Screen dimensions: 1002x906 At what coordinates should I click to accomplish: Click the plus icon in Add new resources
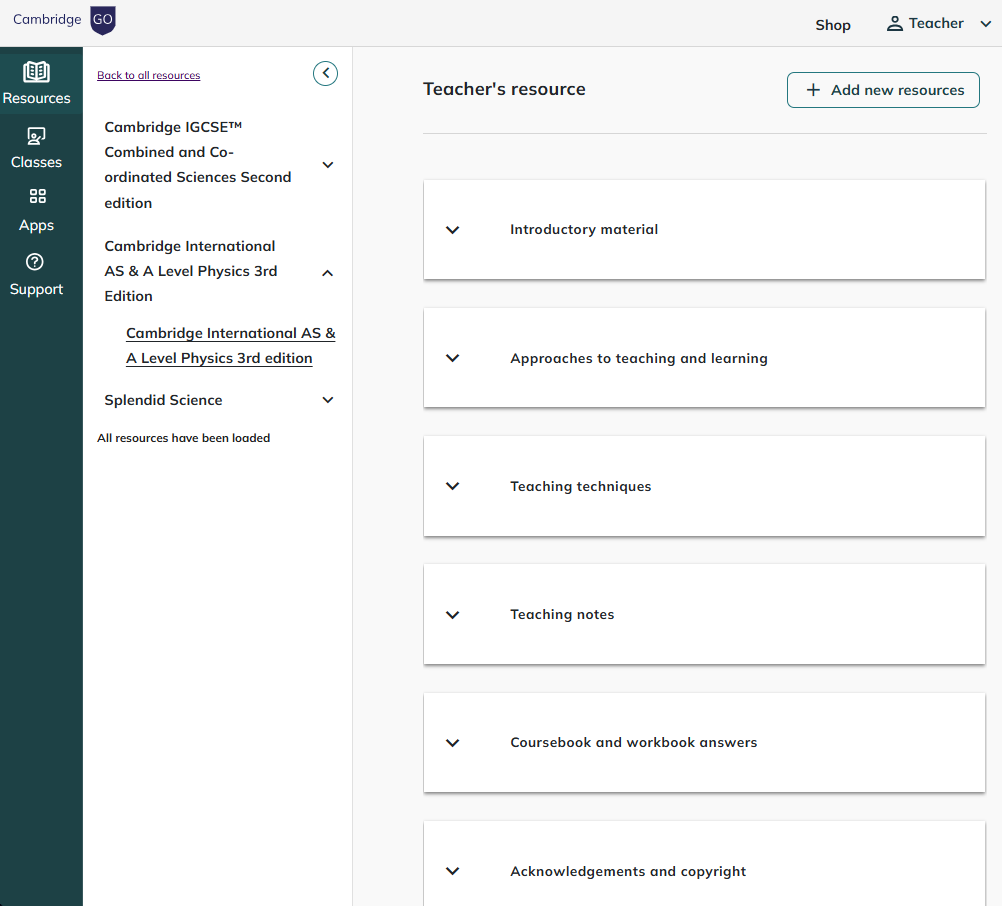(x=813, y=90)
